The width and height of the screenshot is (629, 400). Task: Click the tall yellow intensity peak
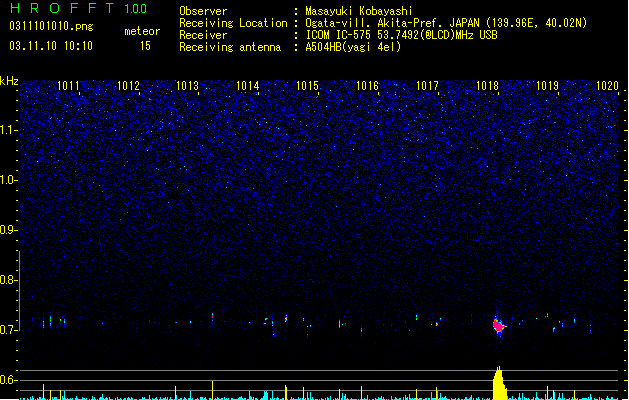click(x=499, y=383)
